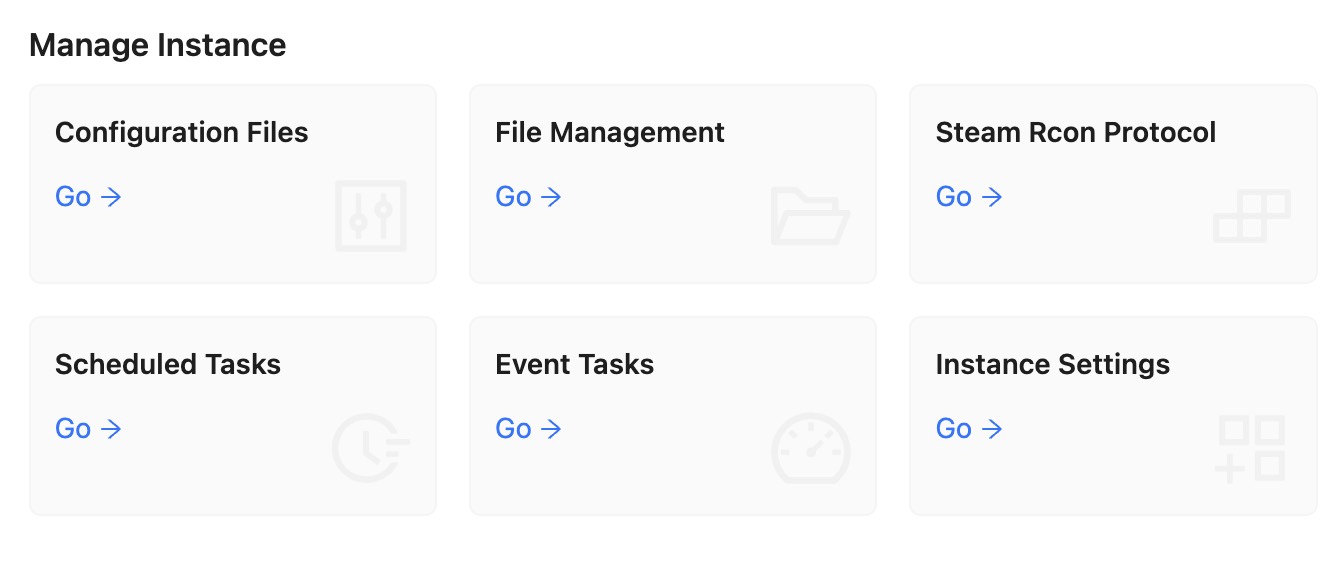Go to Scheduled Tasks via Go link

(x=88, y=429)
